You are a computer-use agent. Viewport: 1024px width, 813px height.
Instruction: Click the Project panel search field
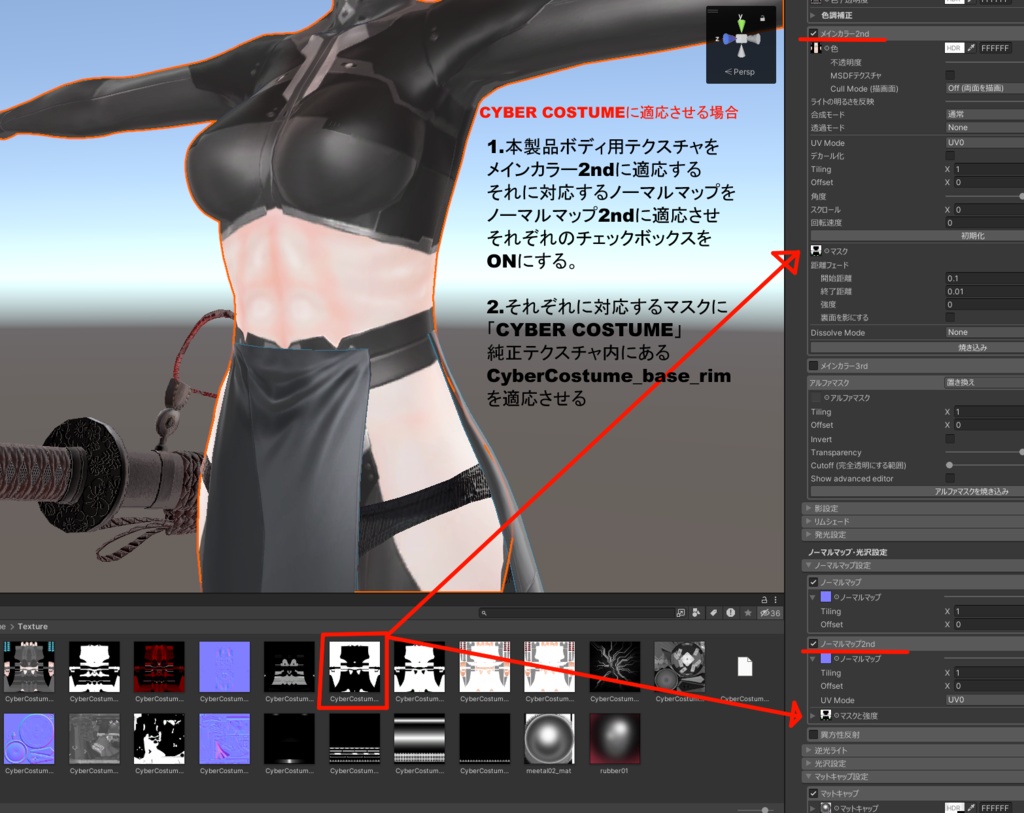pyautogui.click(x=575, y=613)
